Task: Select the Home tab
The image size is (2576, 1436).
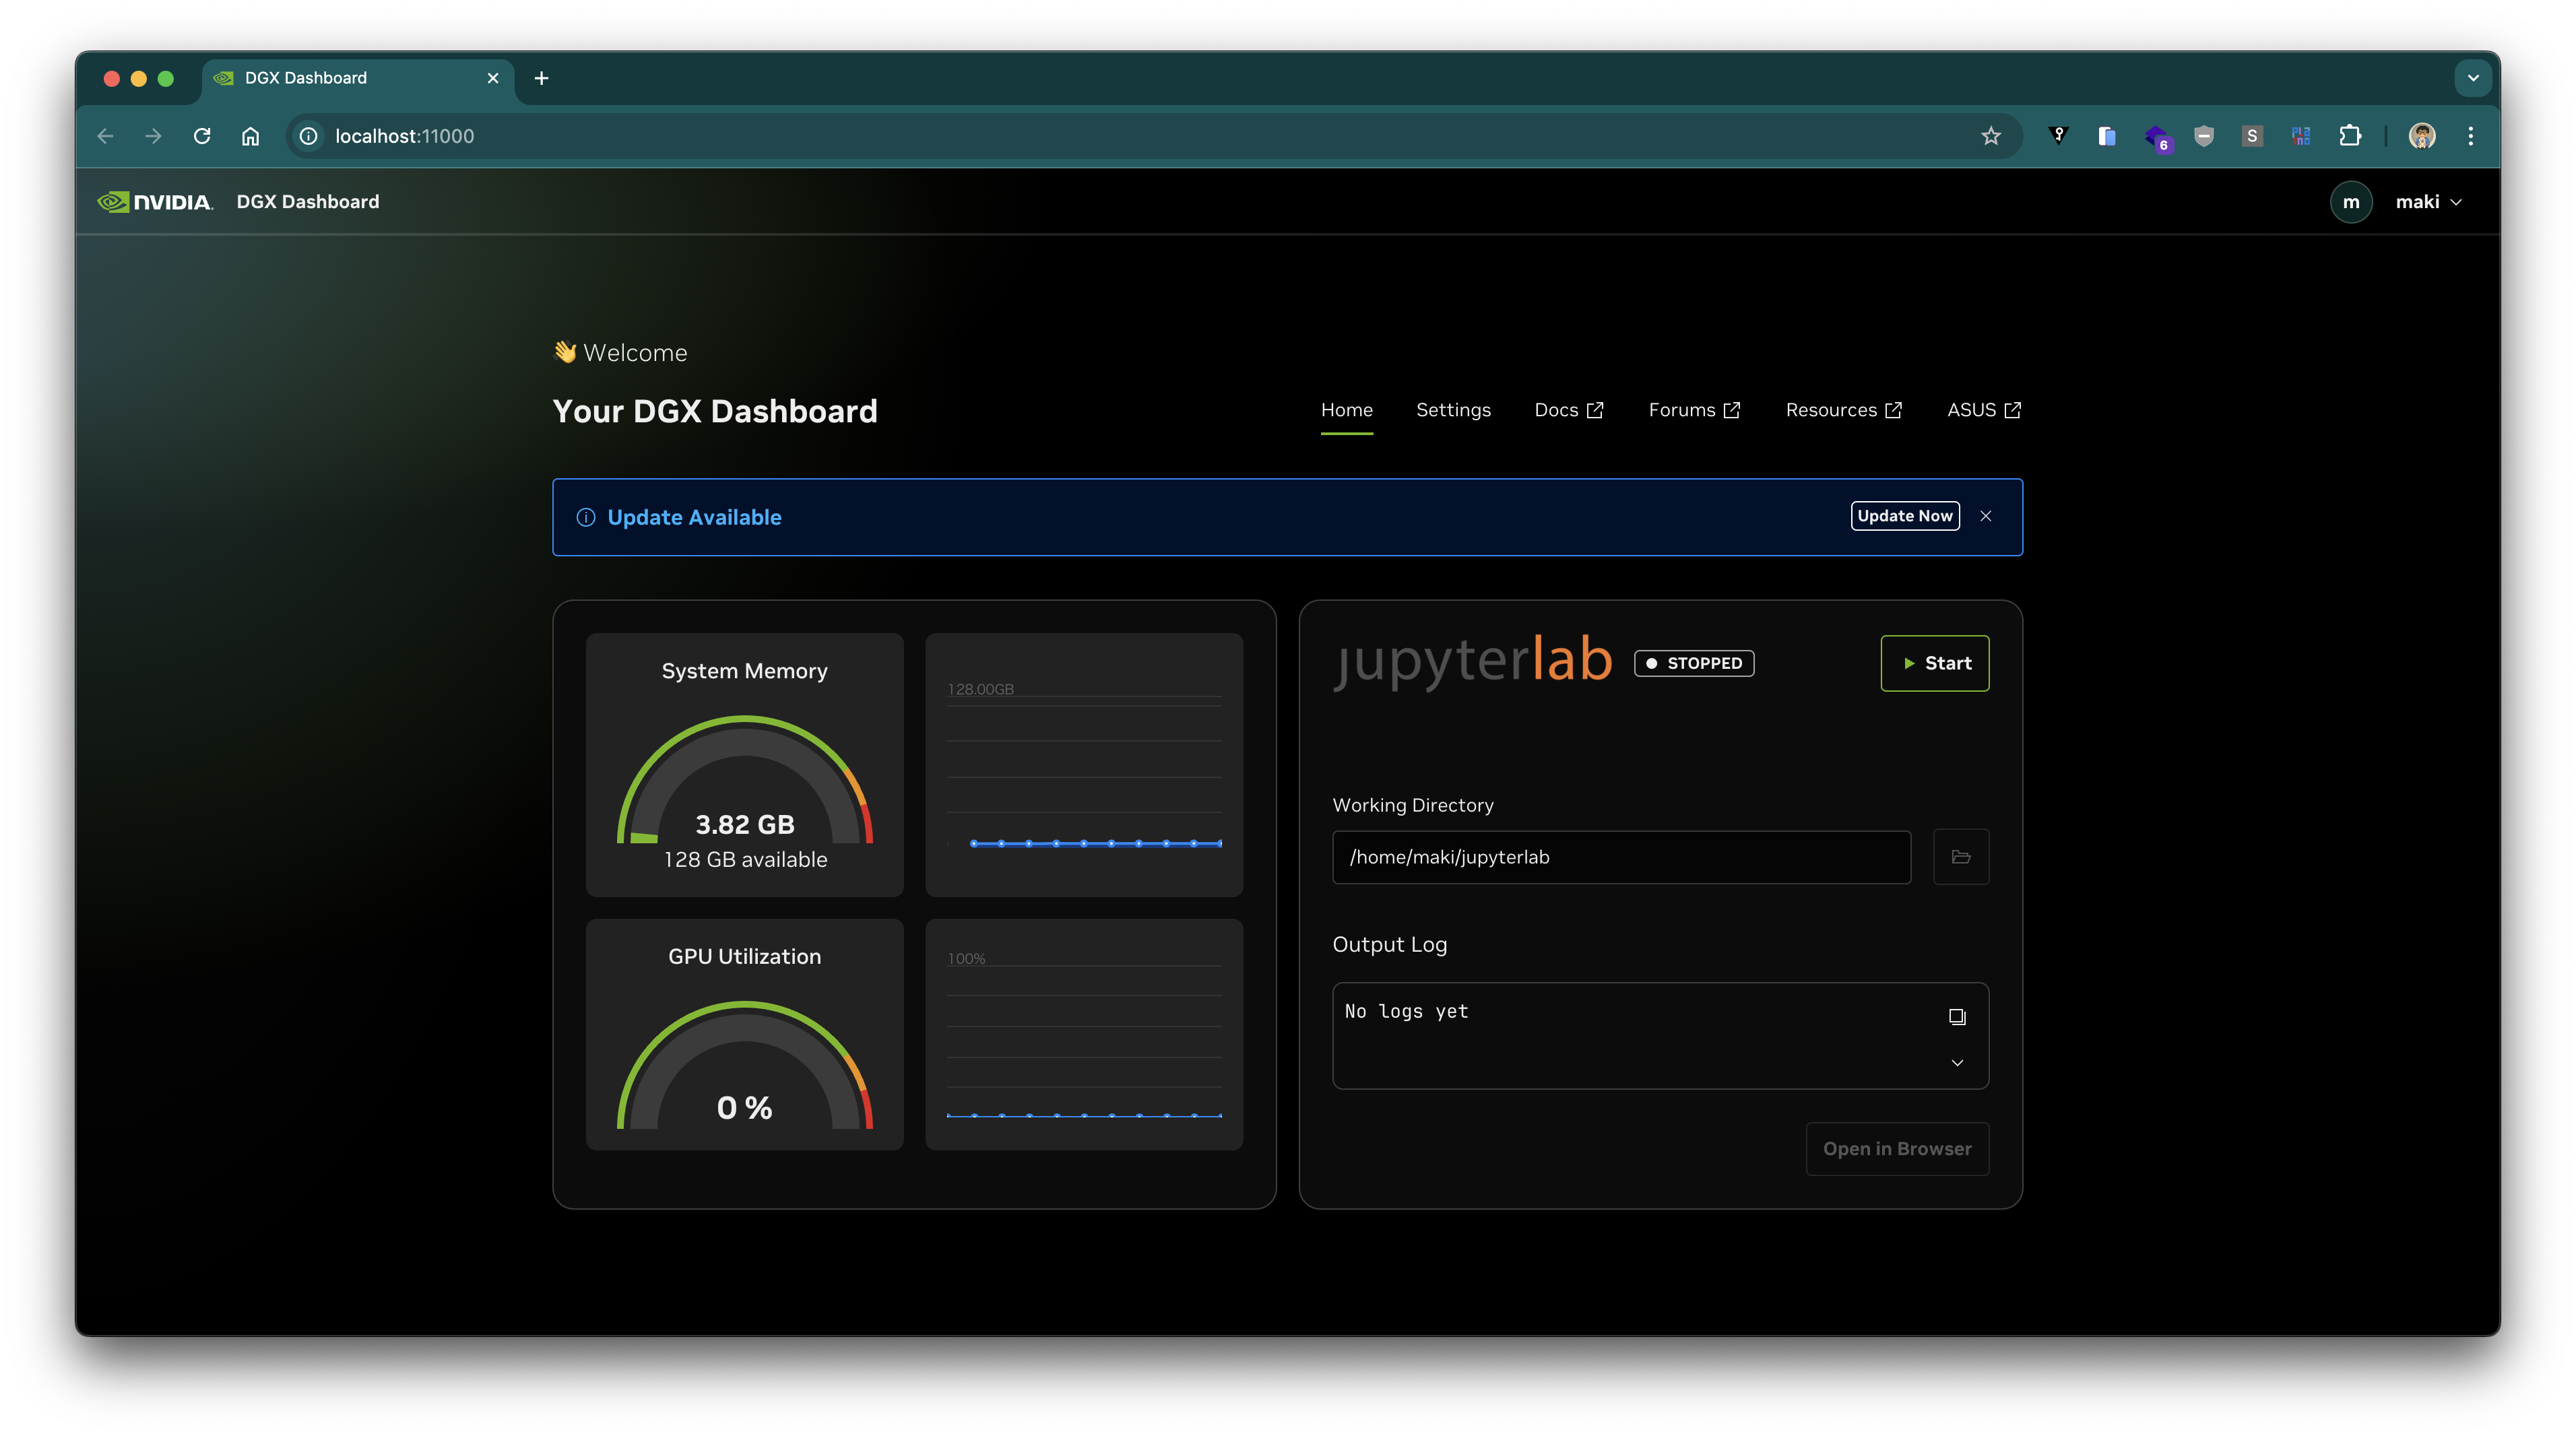Action: click(1347, 410)
